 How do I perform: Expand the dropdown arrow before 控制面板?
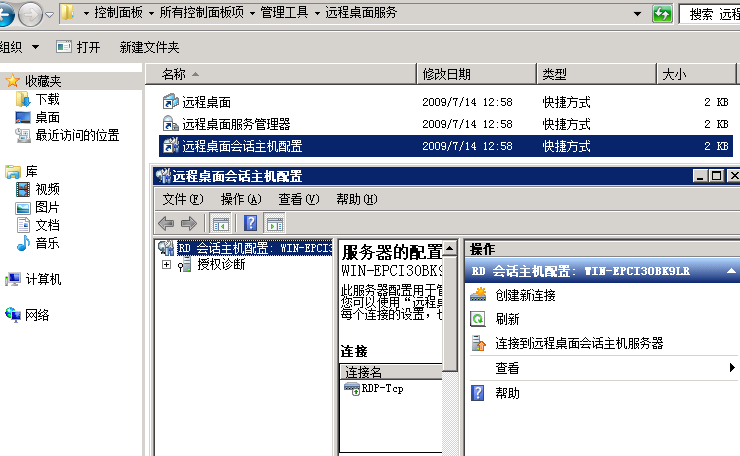[86, 14]
